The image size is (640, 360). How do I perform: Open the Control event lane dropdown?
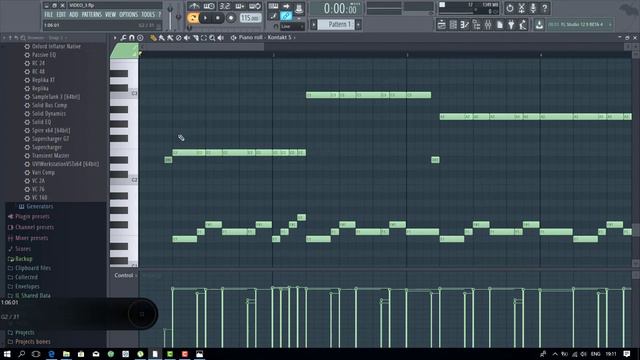click(125, 276)
